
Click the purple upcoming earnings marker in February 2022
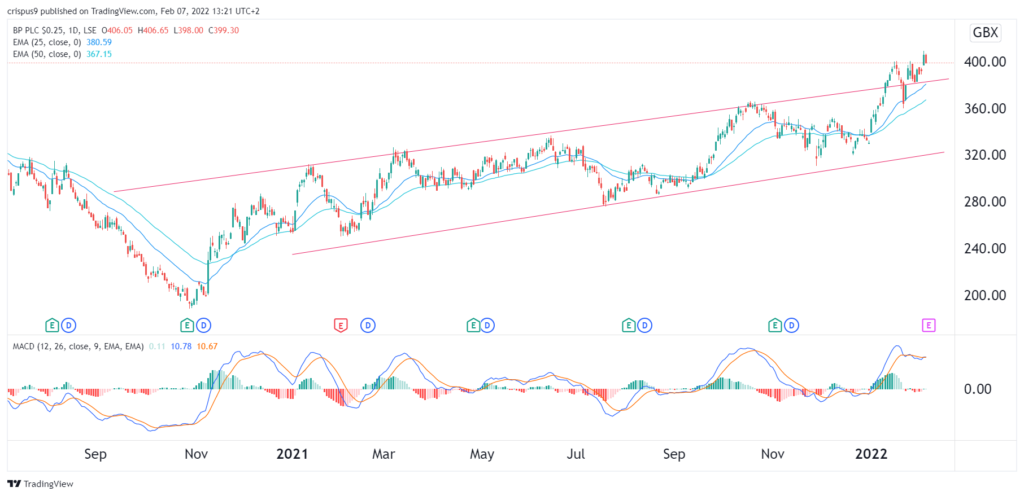(x=927, y=324)
